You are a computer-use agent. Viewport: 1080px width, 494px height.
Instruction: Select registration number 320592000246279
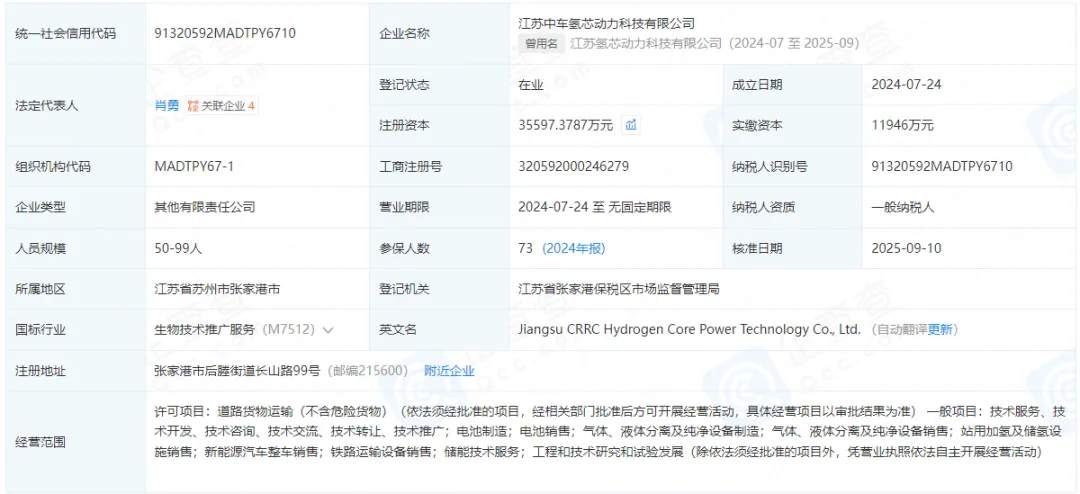(573, 166)
